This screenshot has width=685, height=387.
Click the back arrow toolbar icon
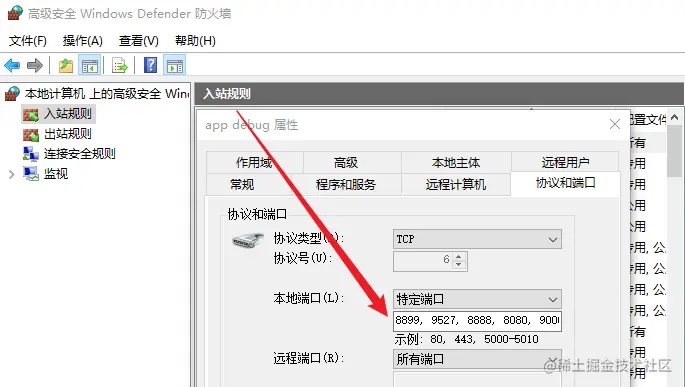pyautogui.click(x=12, y=66)
